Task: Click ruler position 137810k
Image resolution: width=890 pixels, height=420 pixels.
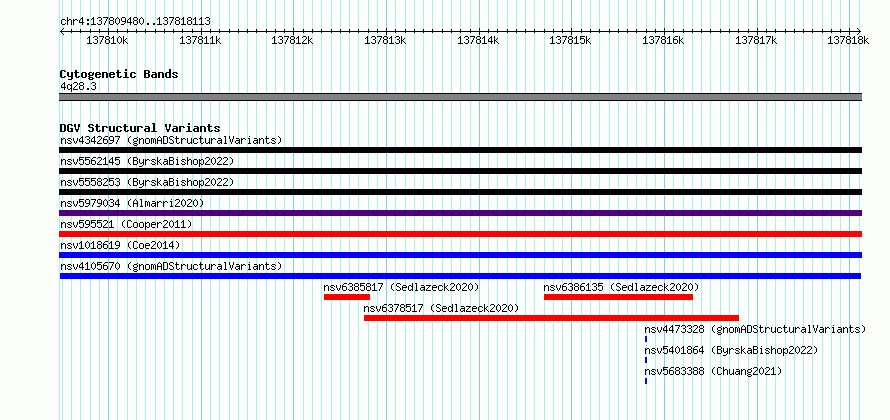Action: (x=107, y=40)
